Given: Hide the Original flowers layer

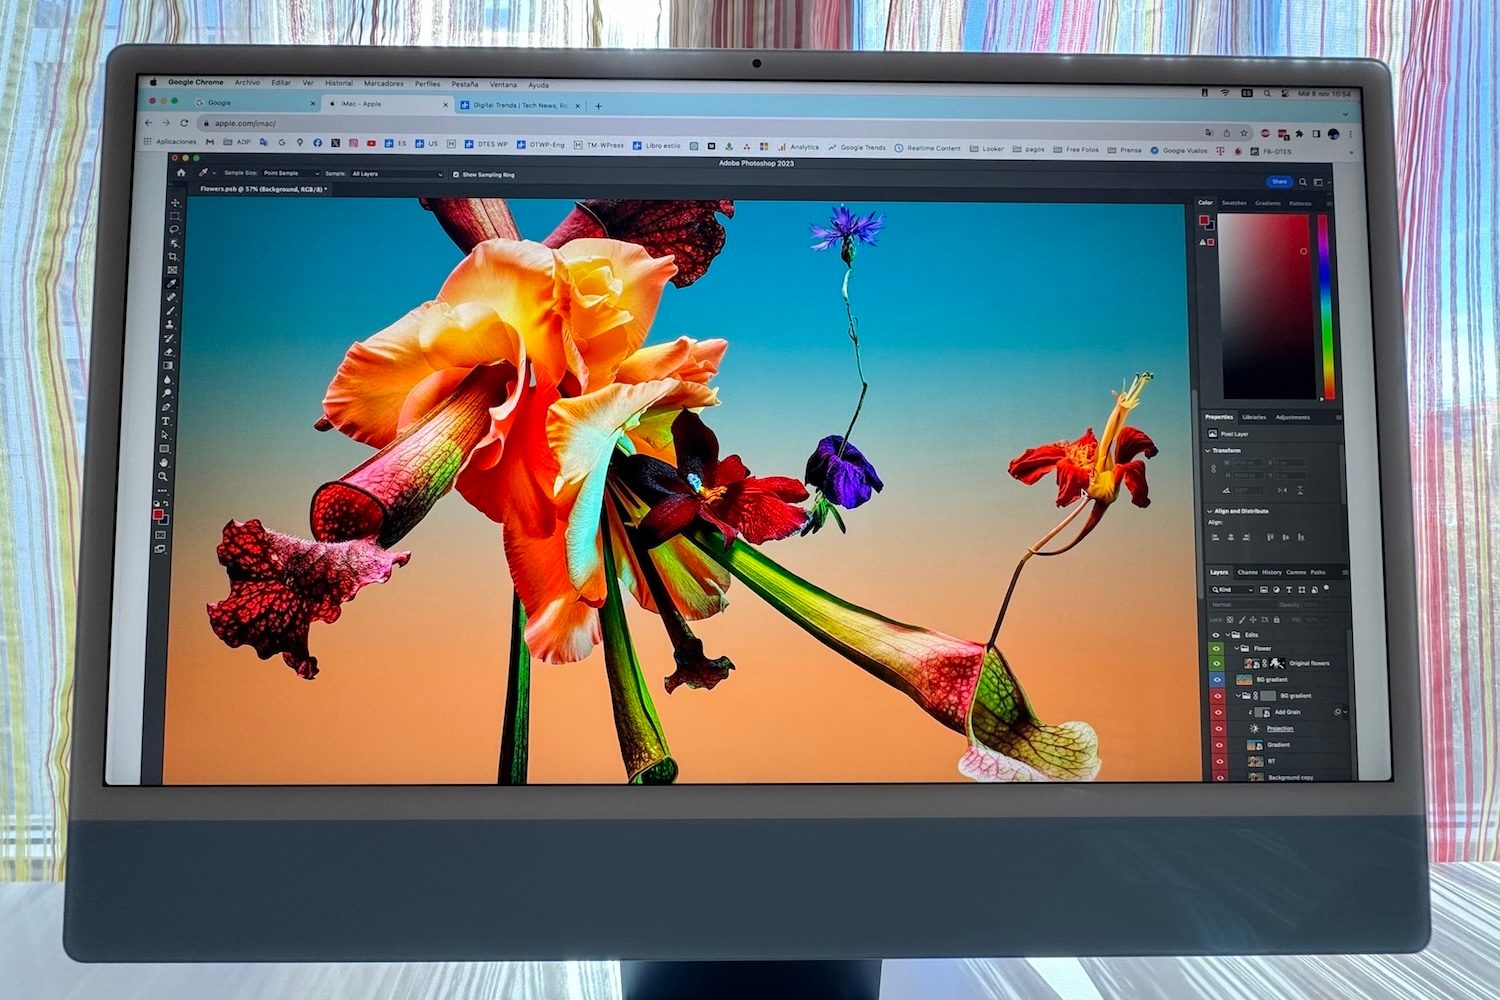Looking at the screenshot, I should click(x=1217, y=662).
